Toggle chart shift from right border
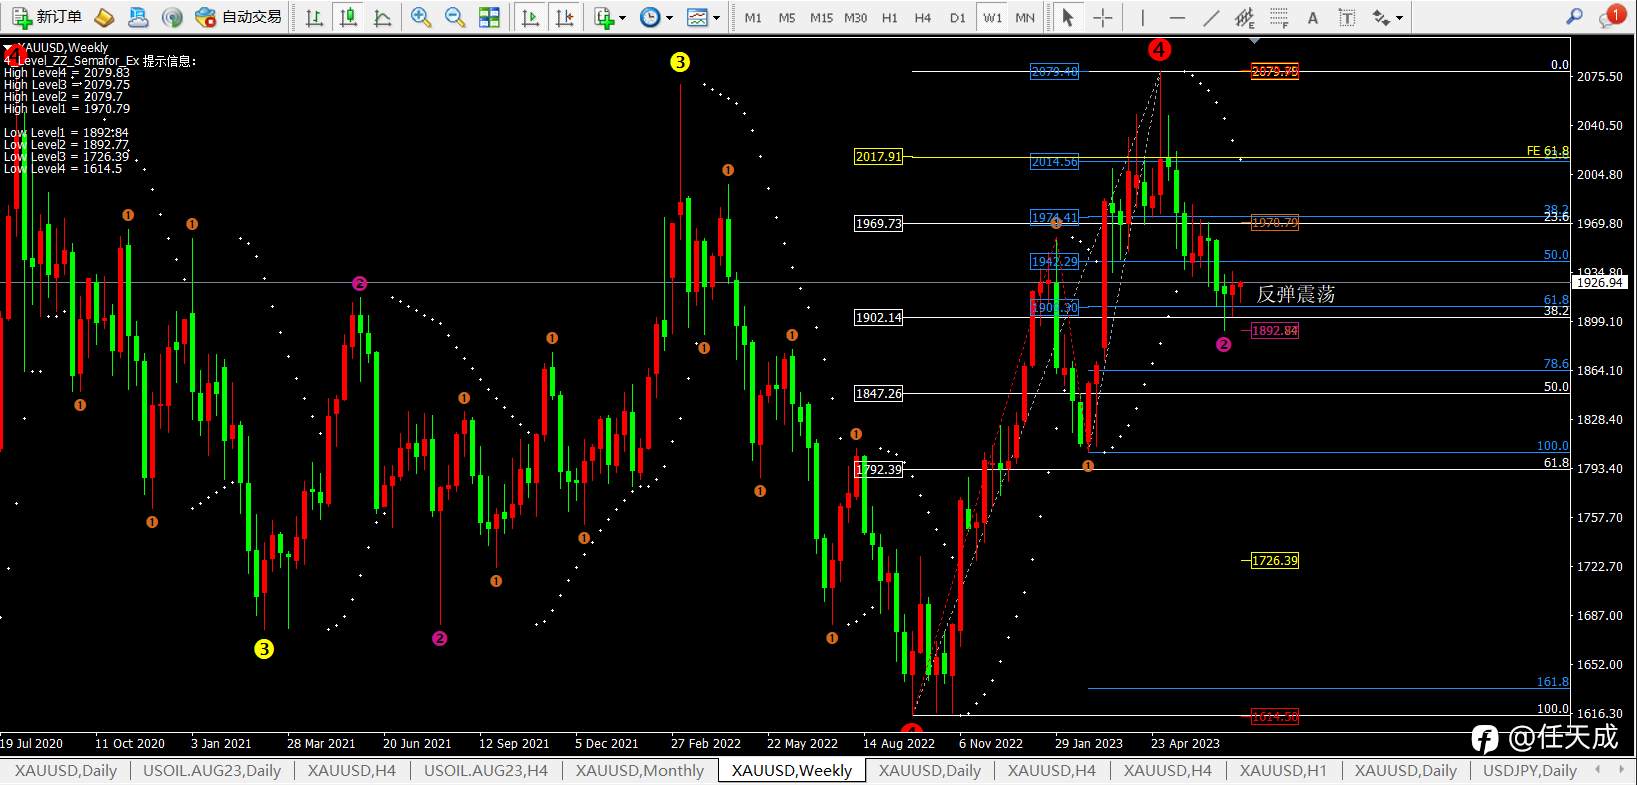1637x785 pixels. pos(565,17)
